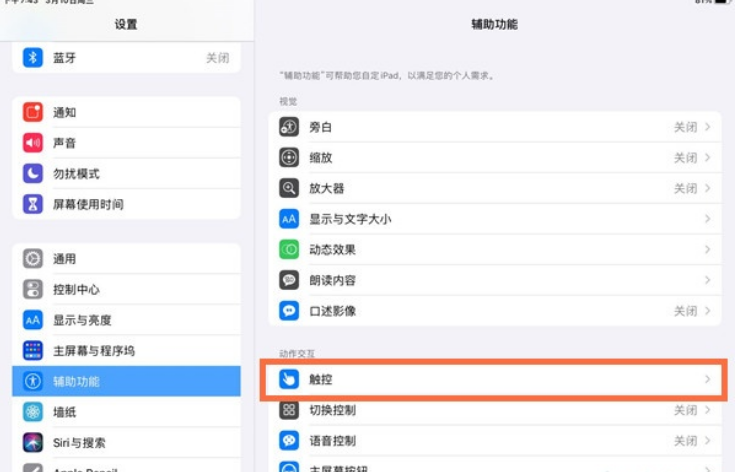737x472 pixels.
Task: Tap the Switch Control (切换控制) icon
Action: click(289, 410)
